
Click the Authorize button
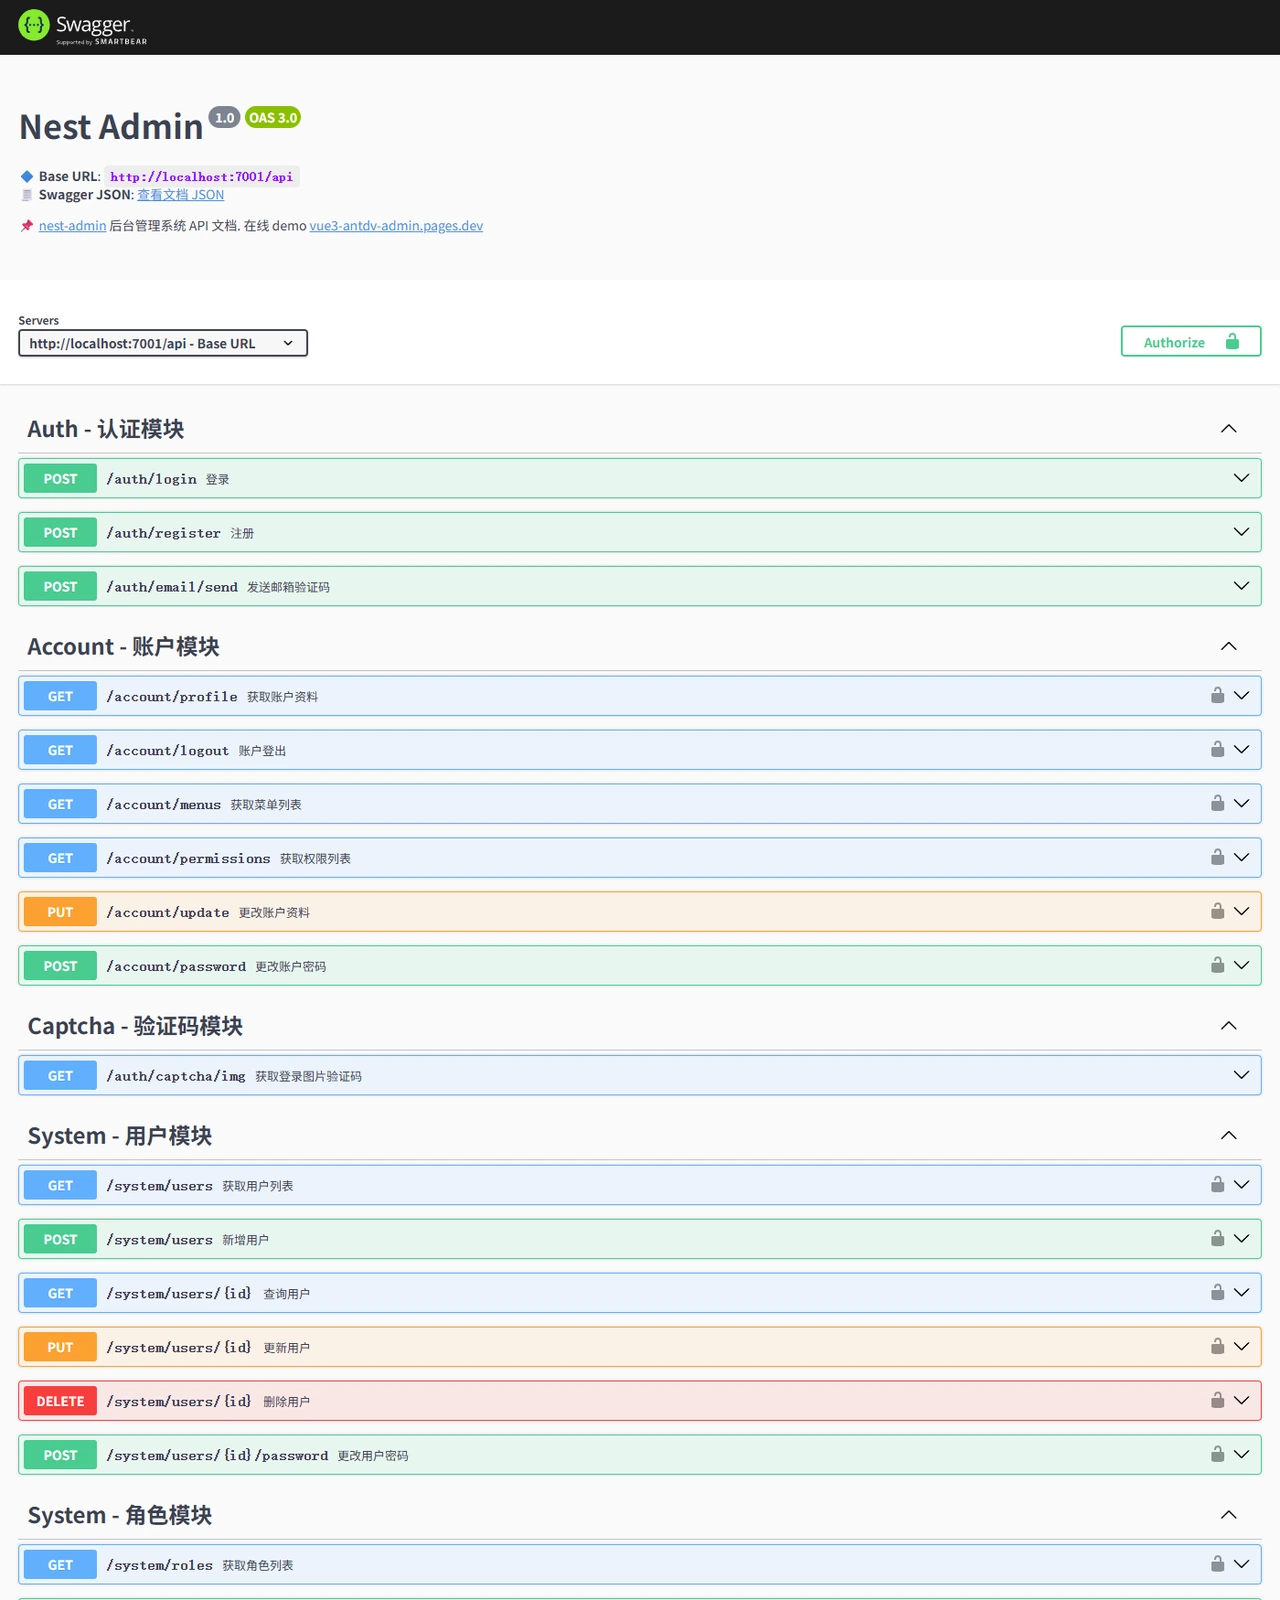[1191, 341]
